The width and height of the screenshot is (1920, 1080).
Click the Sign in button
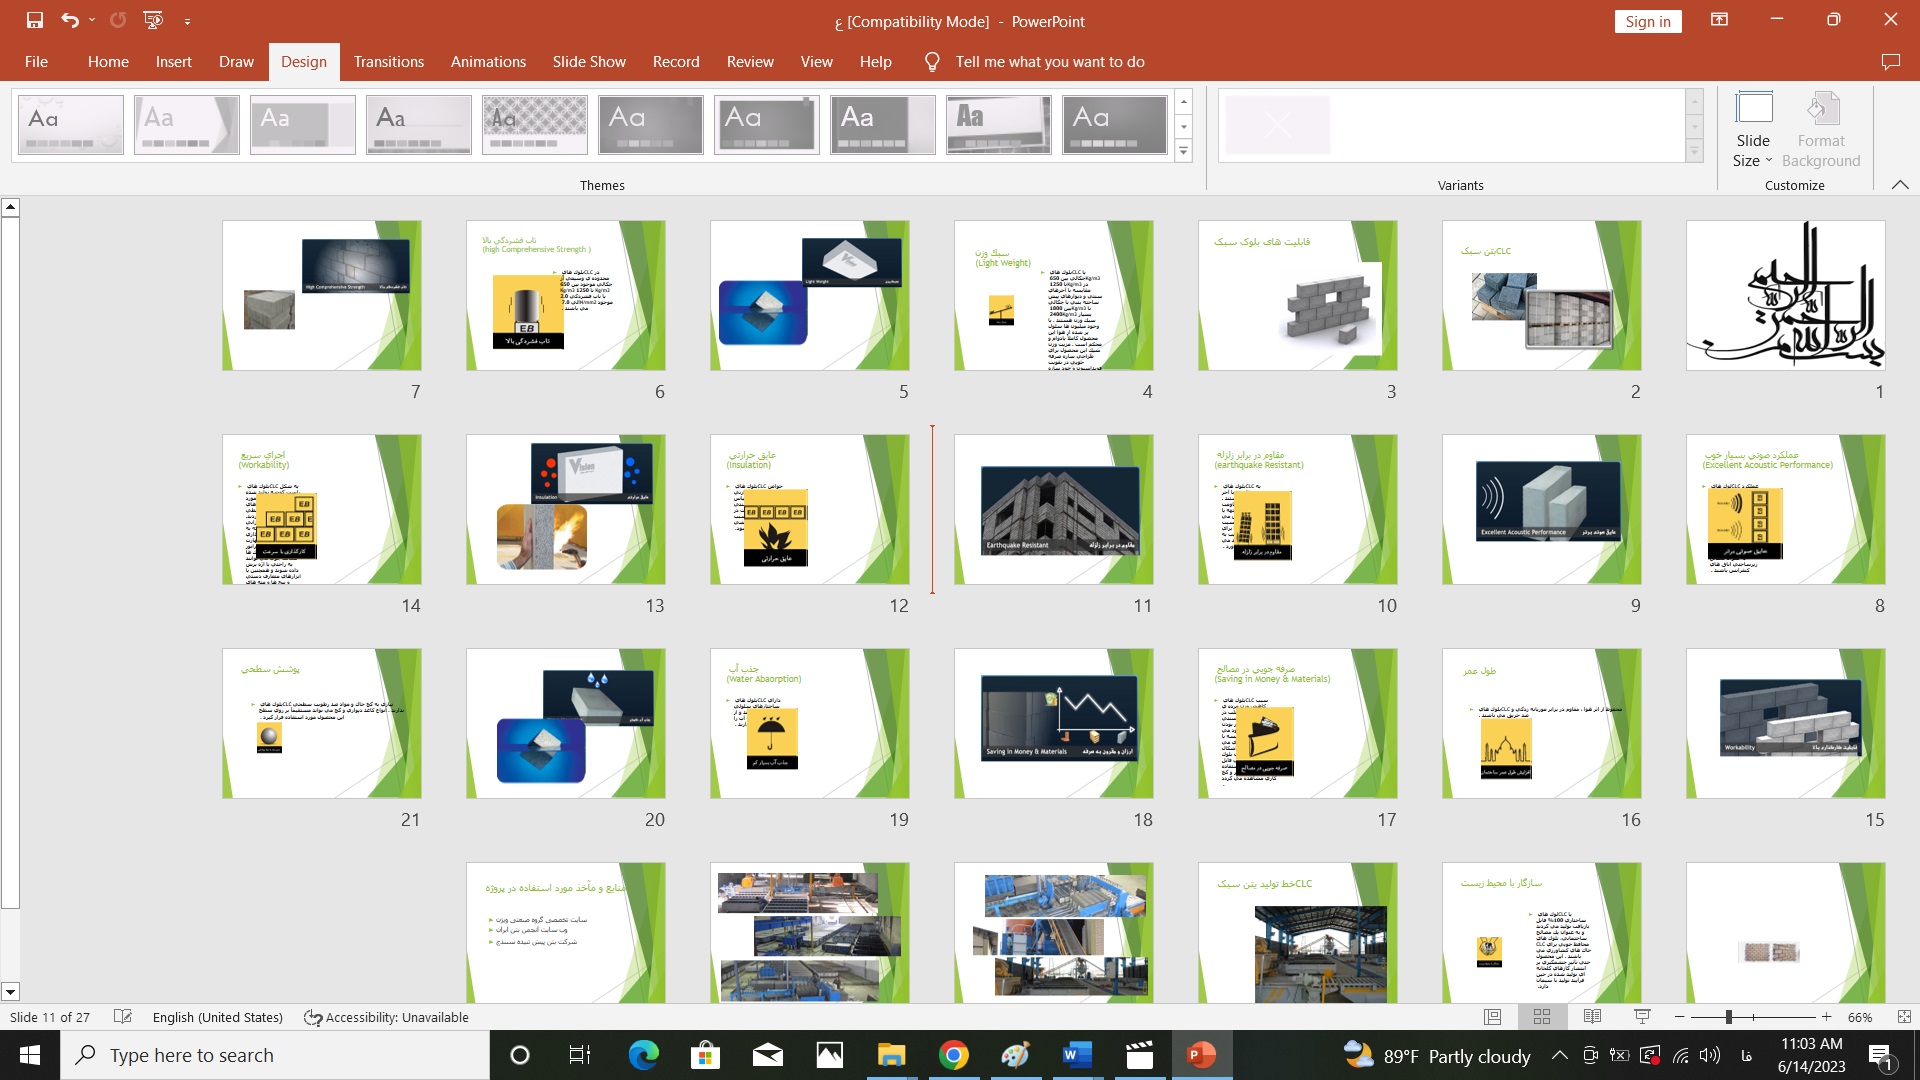(1647, 21)
